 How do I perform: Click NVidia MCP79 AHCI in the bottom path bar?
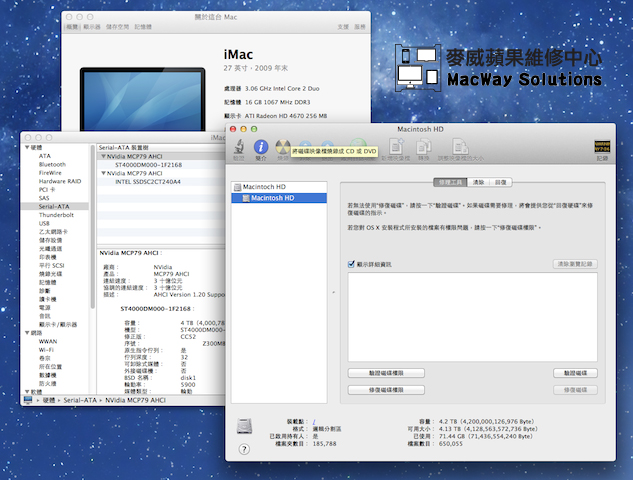[x=135, y=400]
